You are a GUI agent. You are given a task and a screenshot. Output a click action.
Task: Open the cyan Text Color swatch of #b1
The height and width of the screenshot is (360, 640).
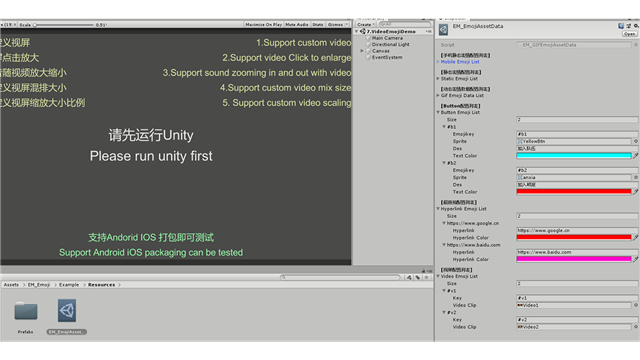[574, 156]
